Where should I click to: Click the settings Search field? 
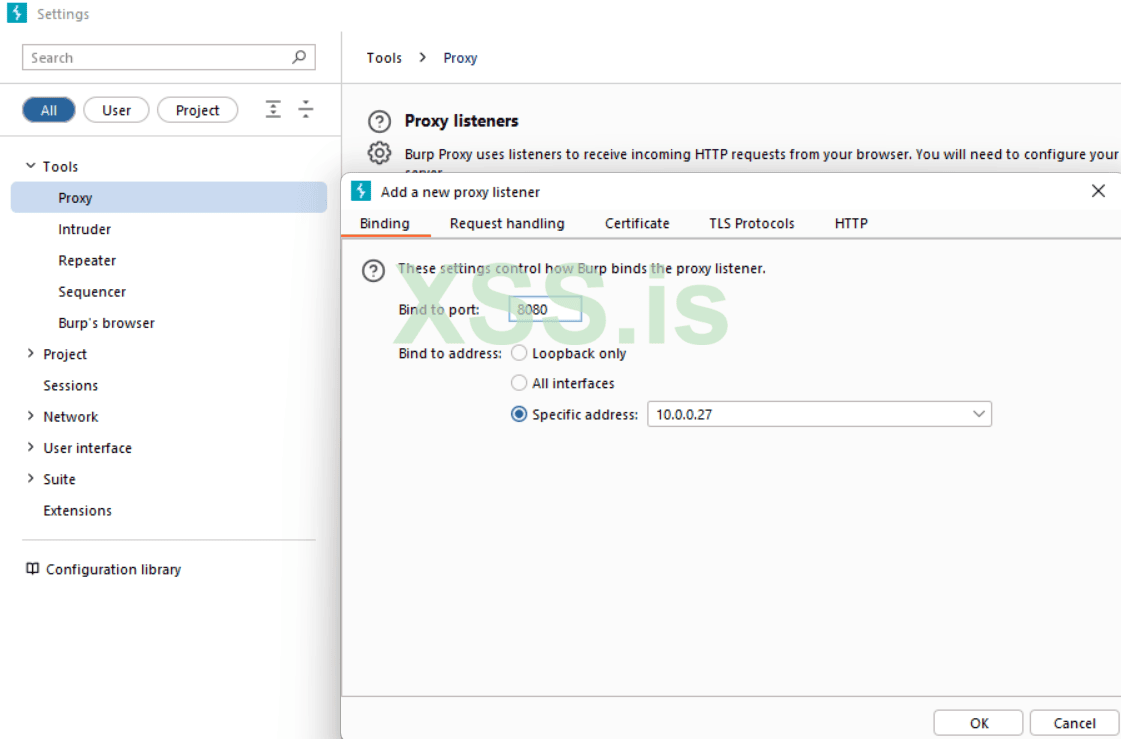click(169, 57)
